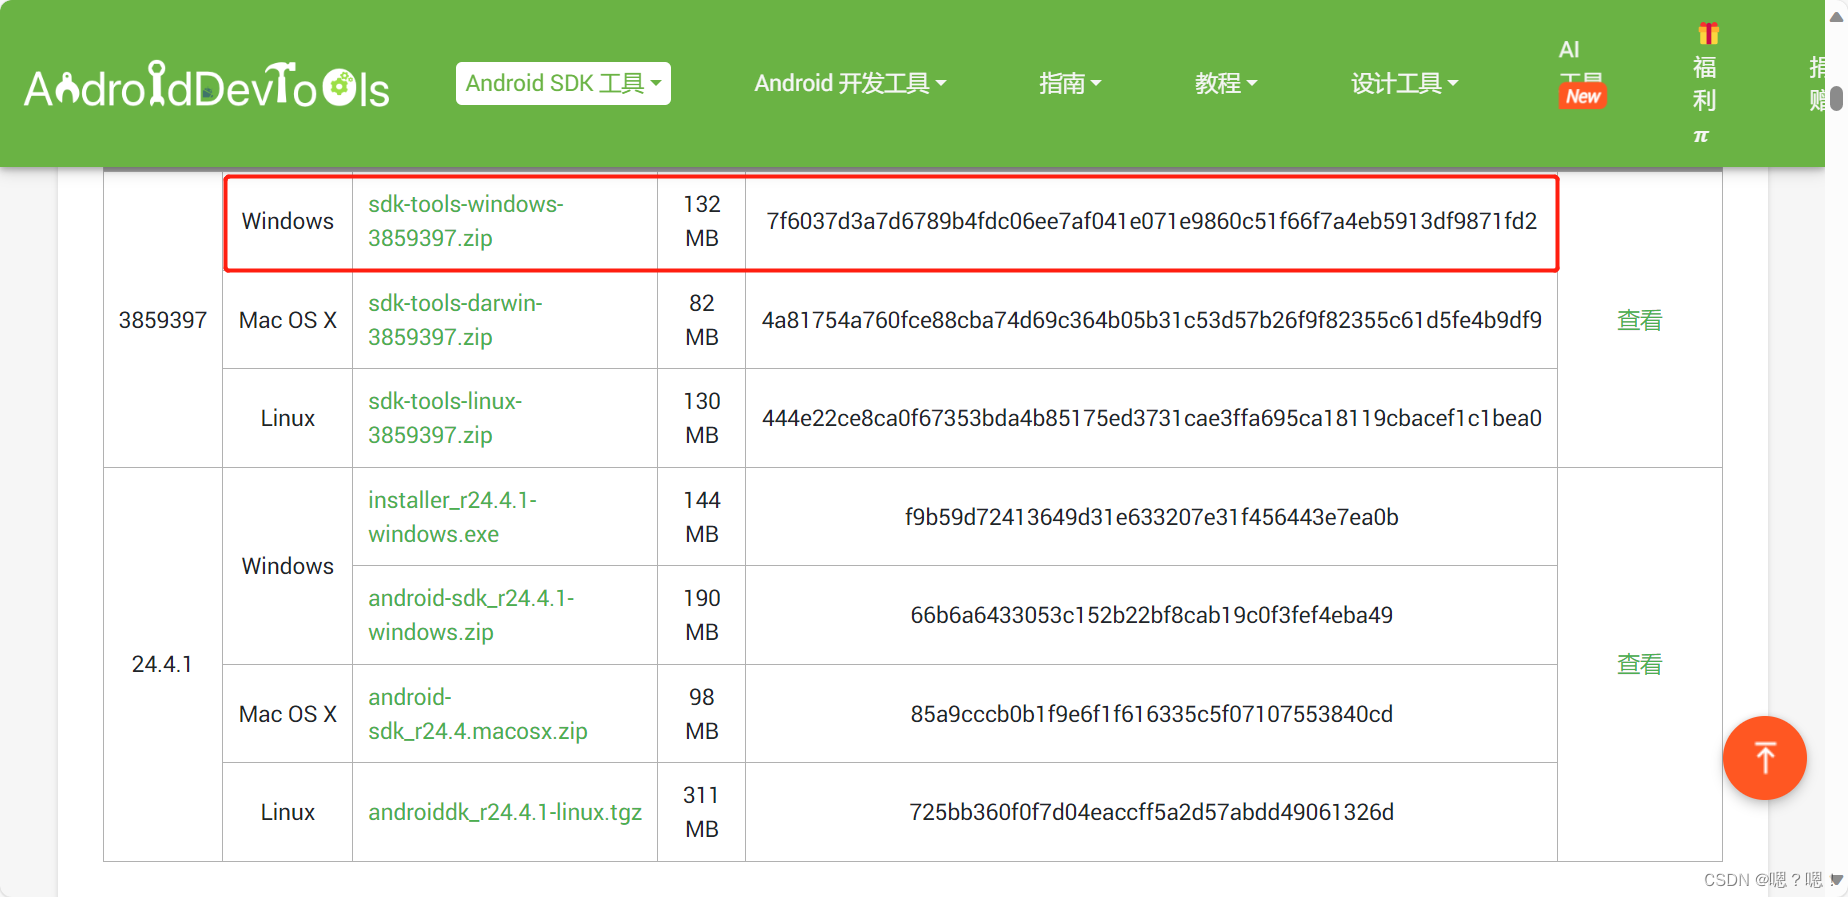Click the page vertical scrollbar thumb
The width and height of the screenshot is (1848, 897).
[x=1837, y=98]
